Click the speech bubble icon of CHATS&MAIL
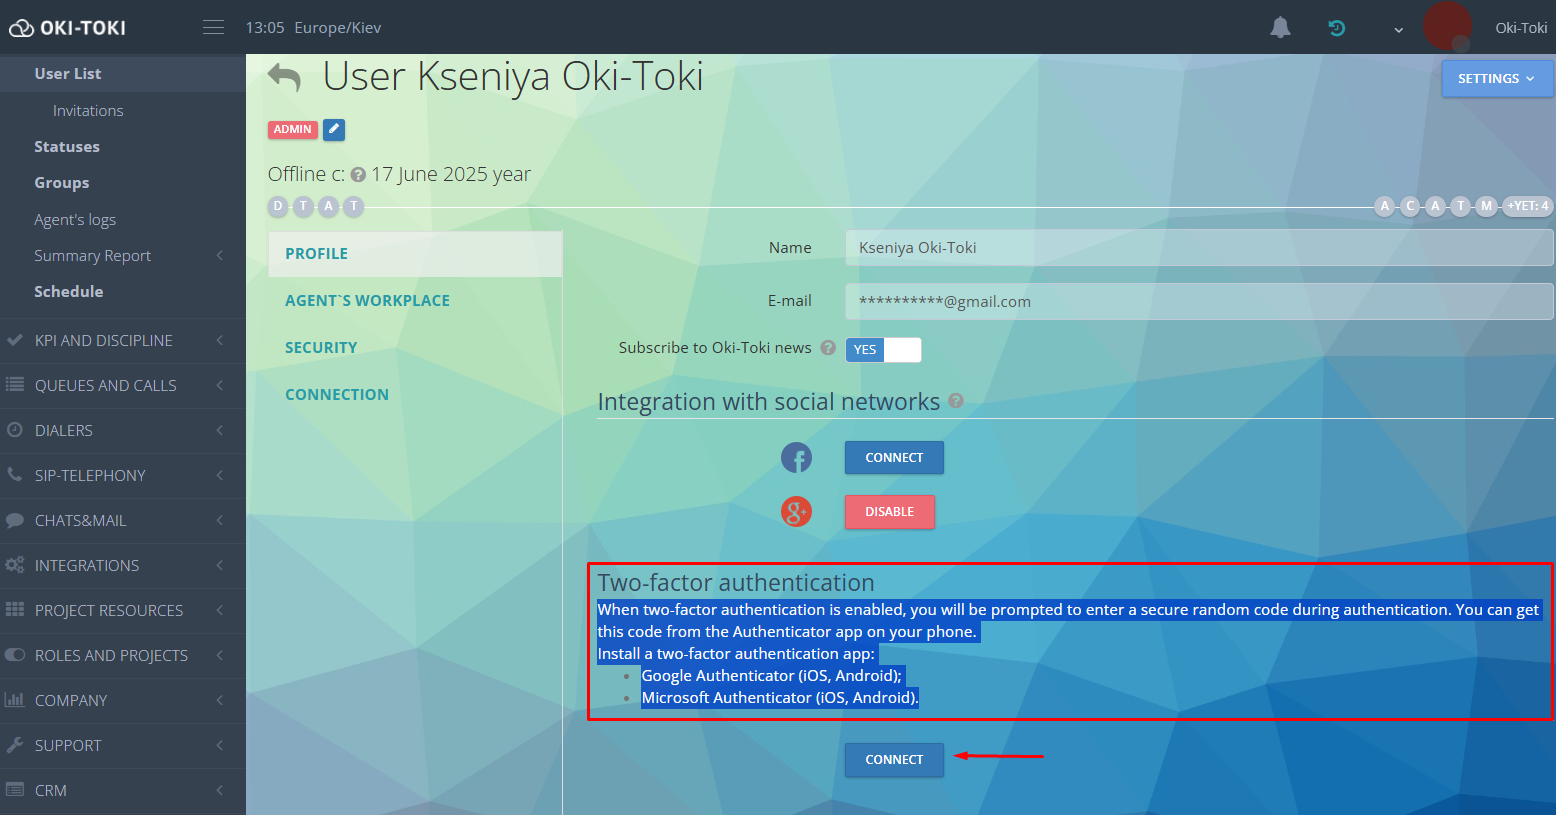This screenshot has height=815, width=1556. (15, 520)
